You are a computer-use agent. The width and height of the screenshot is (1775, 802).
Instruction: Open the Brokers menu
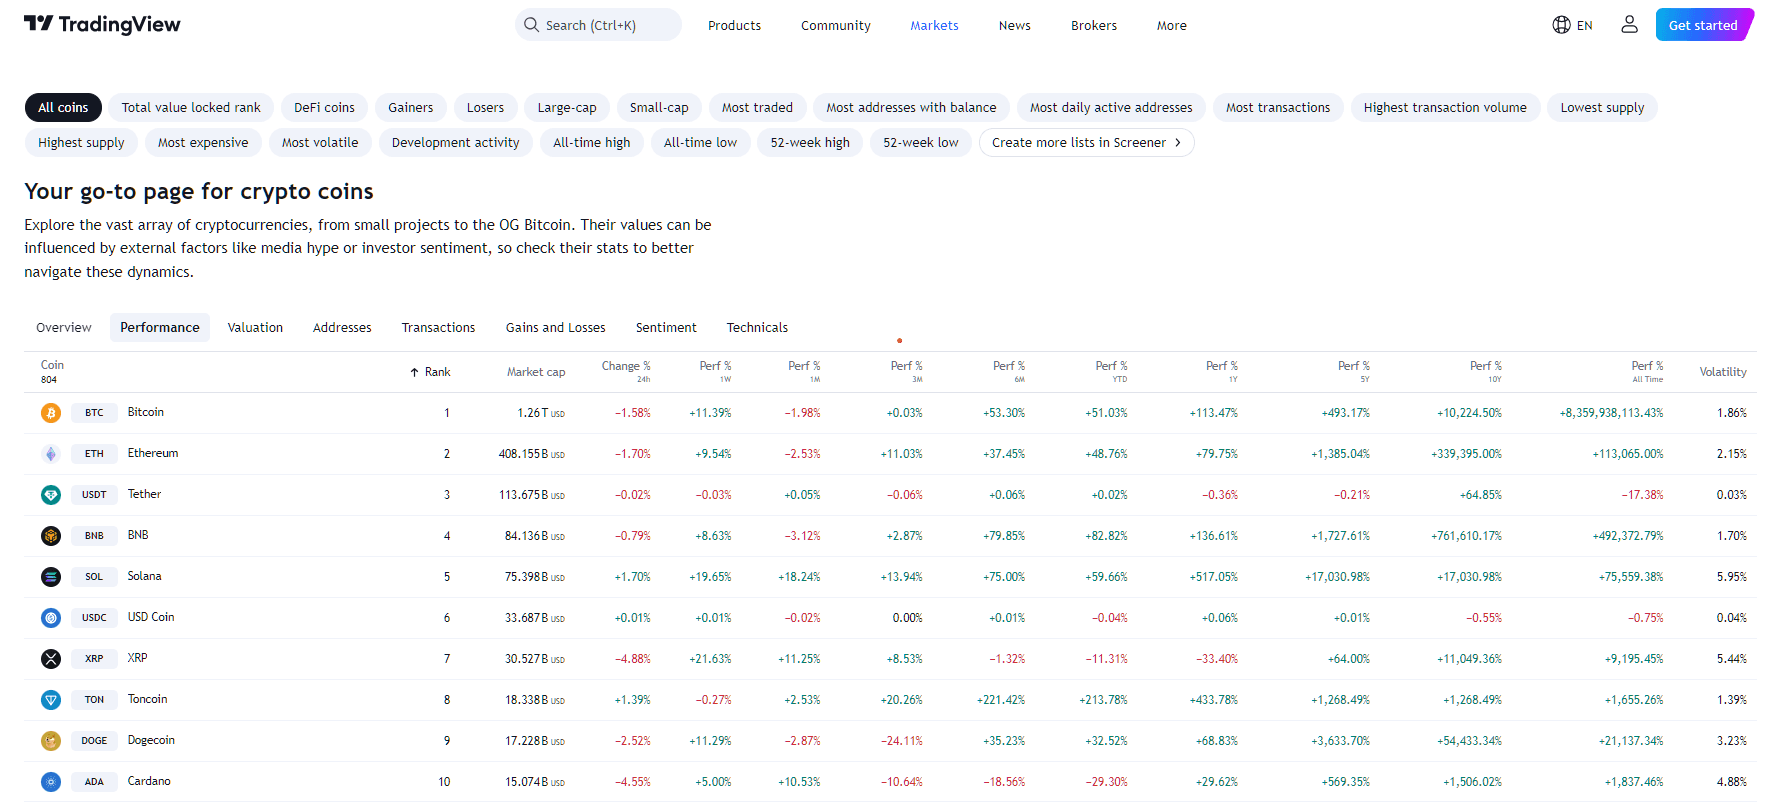pos(1093,25)
